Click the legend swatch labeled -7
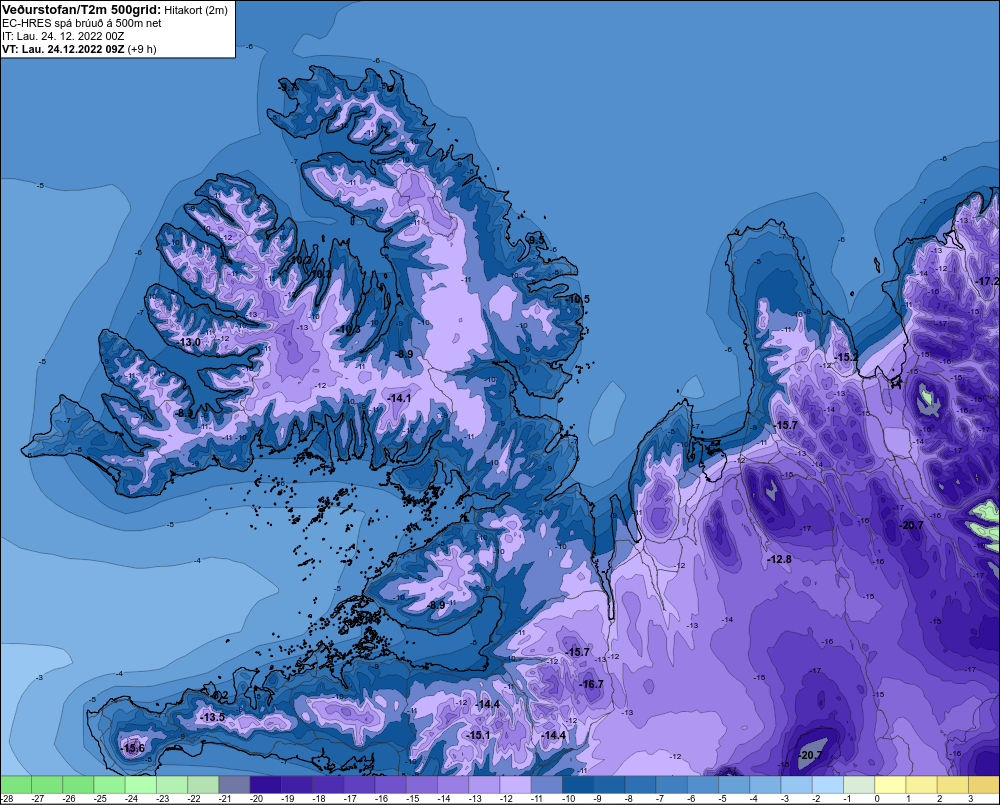1000x805 pixels. [x=672, y=784]
